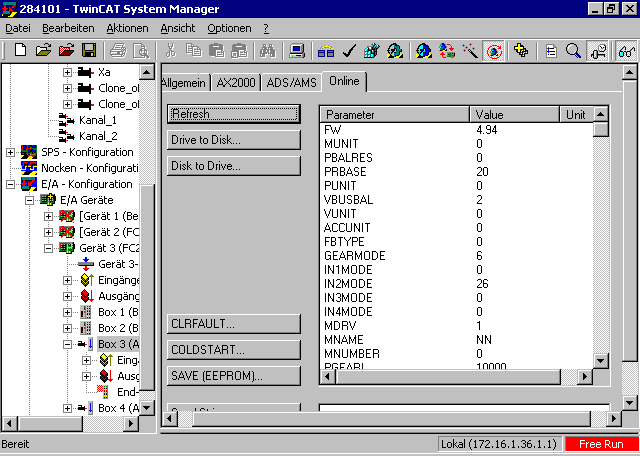
Task: Click parameter list horizontal scroll right arrow
Action: 585,376
